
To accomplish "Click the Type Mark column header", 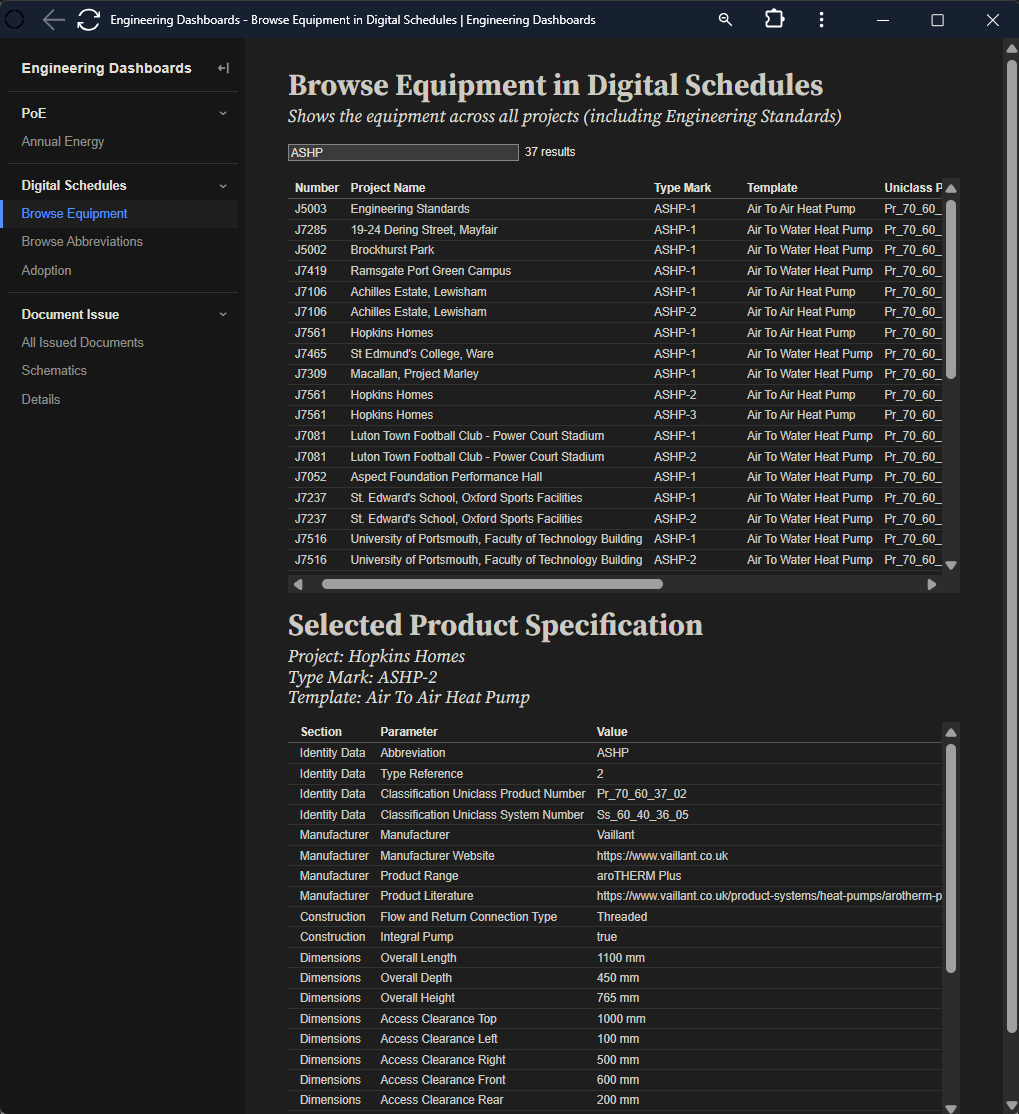I will point(682,188).
